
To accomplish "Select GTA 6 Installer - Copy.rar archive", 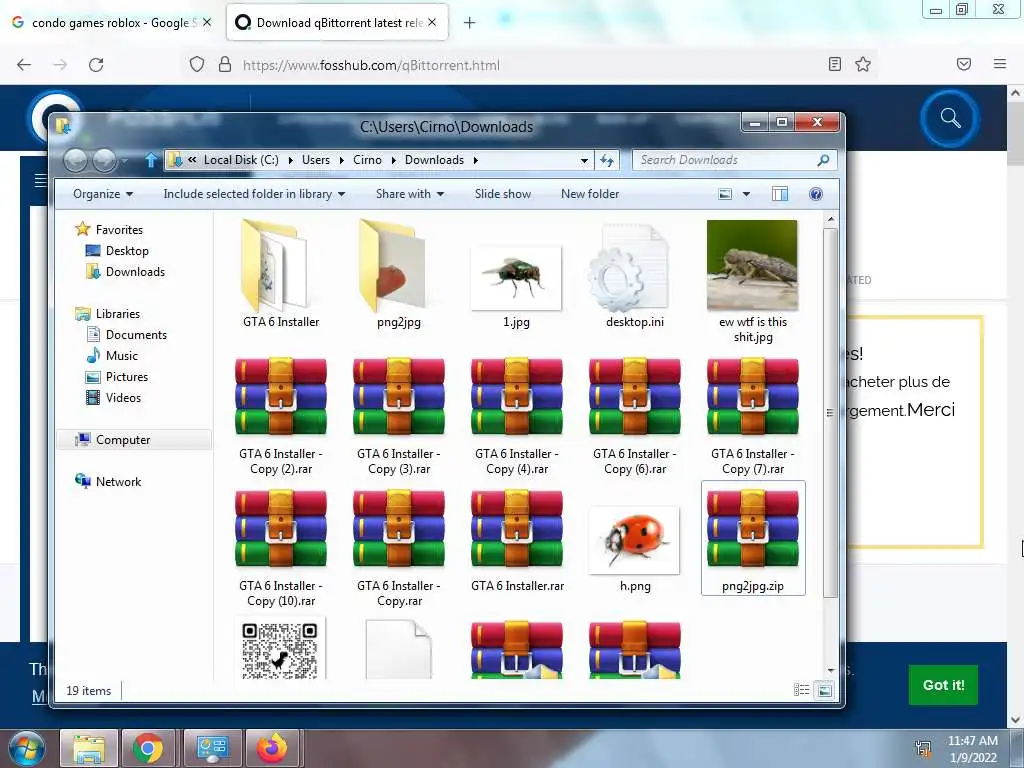I will 399,528.
